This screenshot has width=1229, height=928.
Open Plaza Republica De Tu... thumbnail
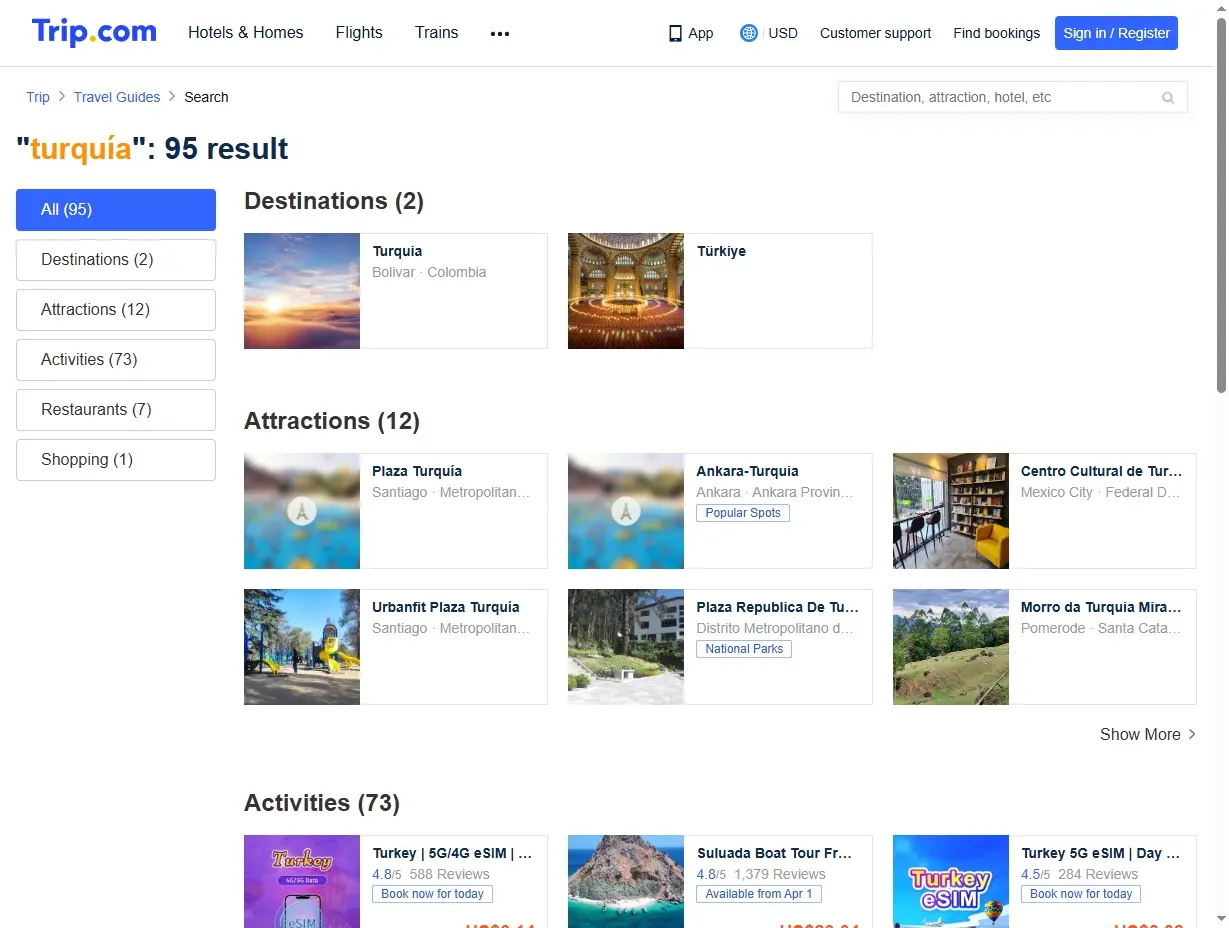[626, 647]
